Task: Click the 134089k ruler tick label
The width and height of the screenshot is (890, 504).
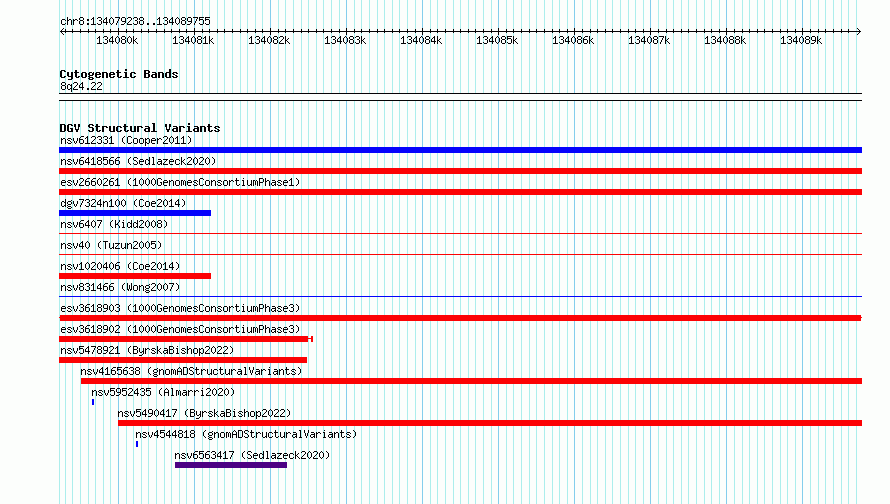Action: coord(801,40)
